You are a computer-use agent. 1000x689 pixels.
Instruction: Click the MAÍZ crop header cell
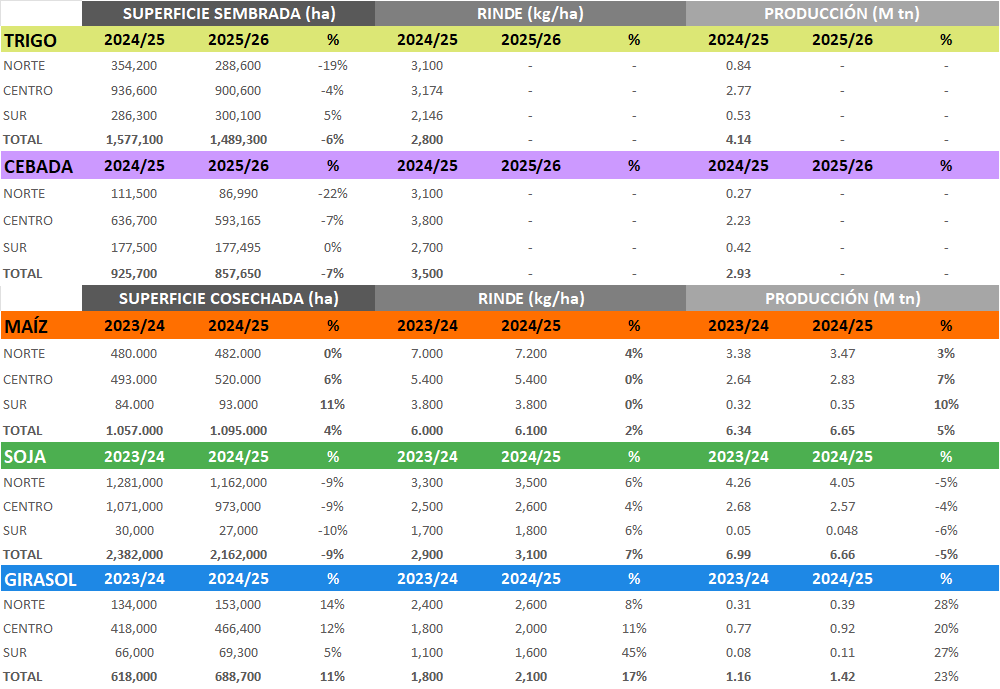click(x=28, y=326)
